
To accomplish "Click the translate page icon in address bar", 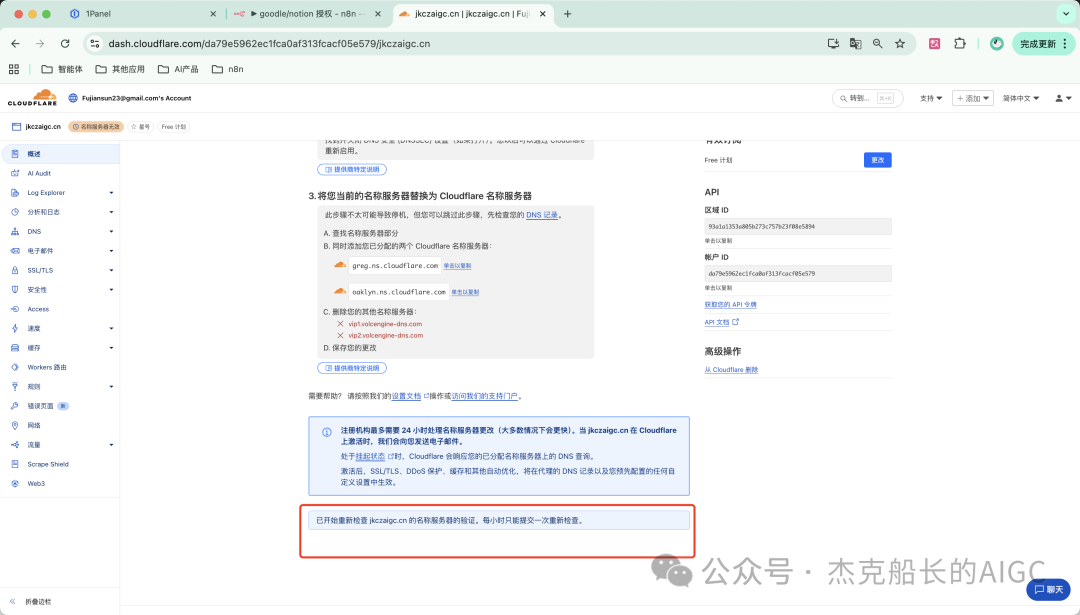I will pyautogui.click(x=855, y=43).
